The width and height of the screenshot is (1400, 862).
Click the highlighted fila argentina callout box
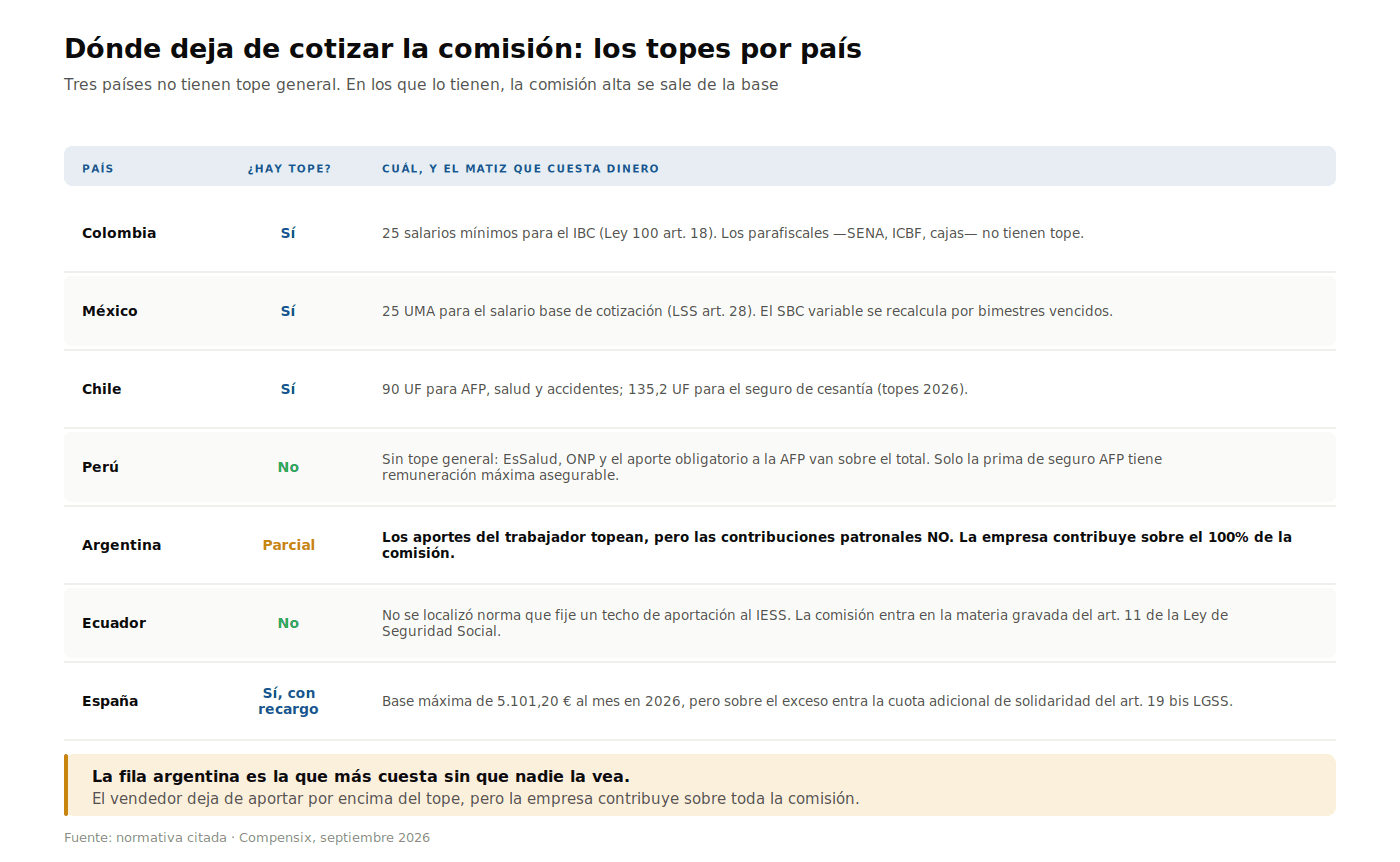tap(700, 785)
